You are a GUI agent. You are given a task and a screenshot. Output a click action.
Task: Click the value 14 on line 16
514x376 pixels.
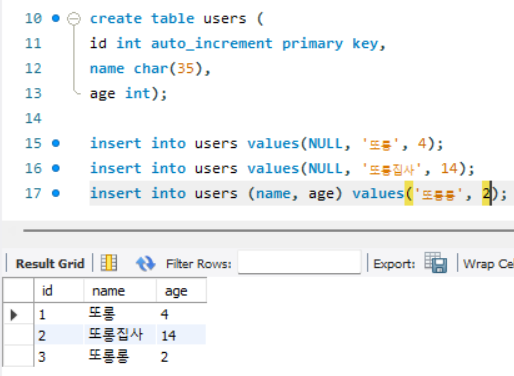(449, 169)
